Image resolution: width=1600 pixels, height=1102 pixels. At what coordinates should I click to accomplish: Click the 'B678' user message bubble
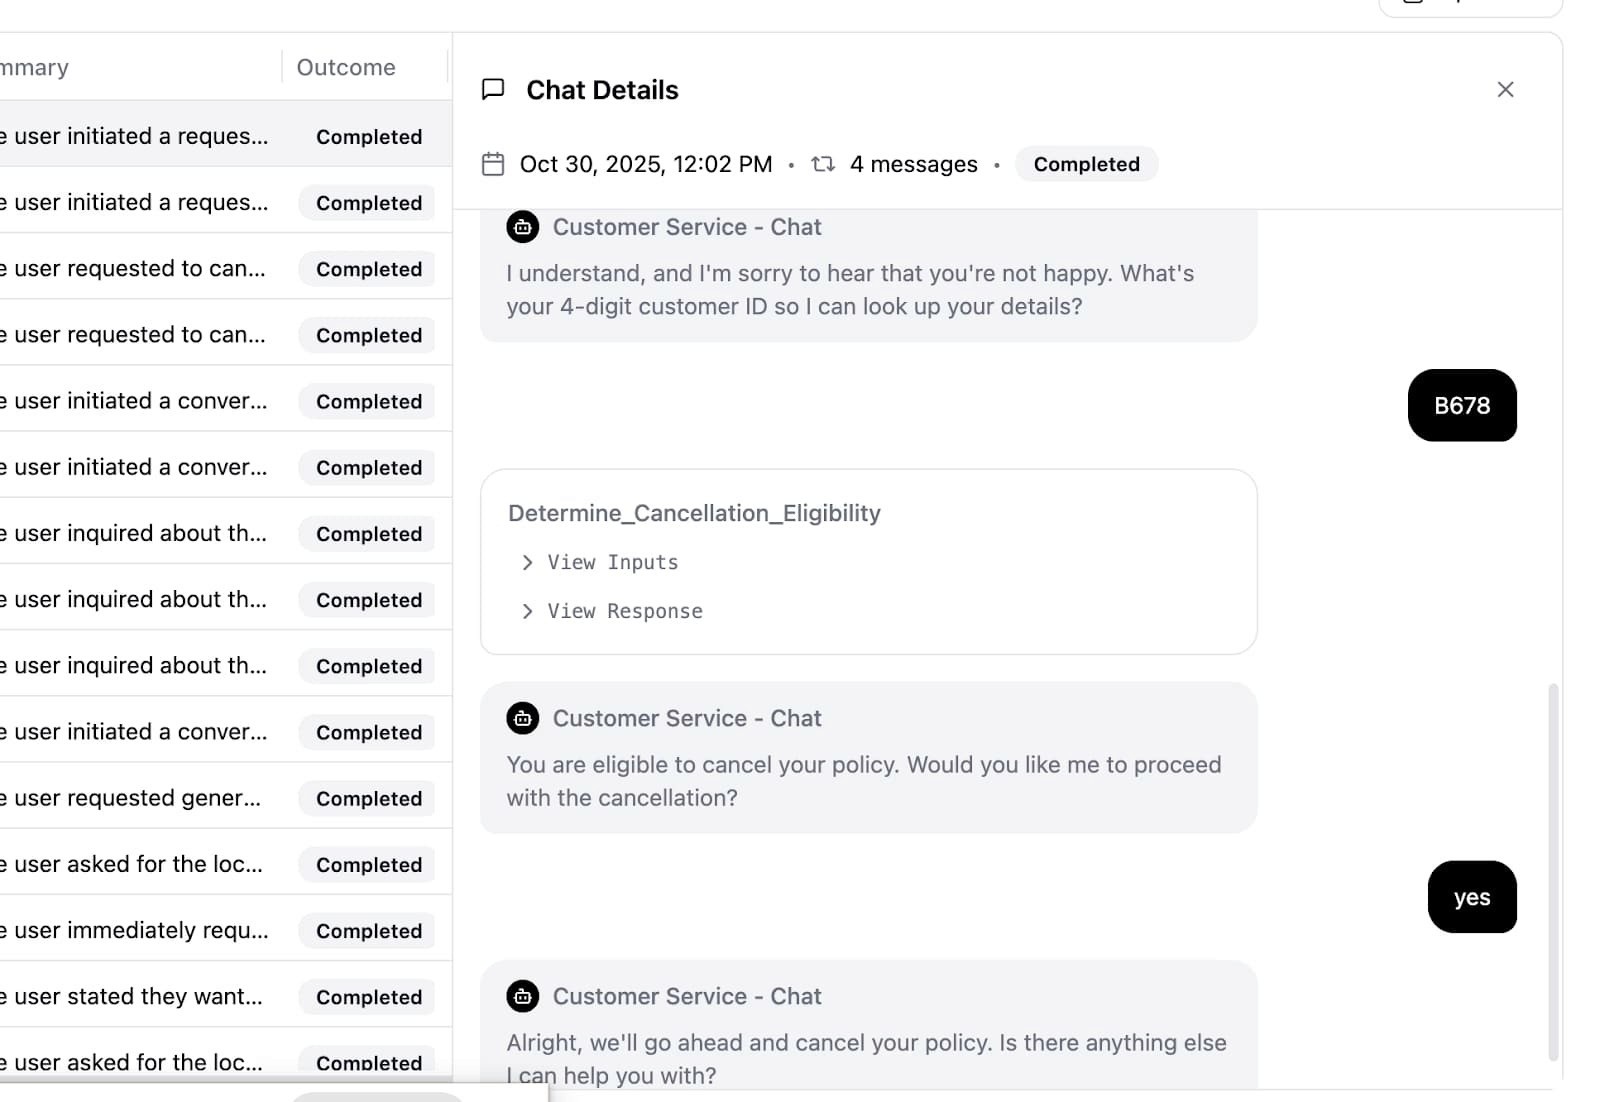1461,405
